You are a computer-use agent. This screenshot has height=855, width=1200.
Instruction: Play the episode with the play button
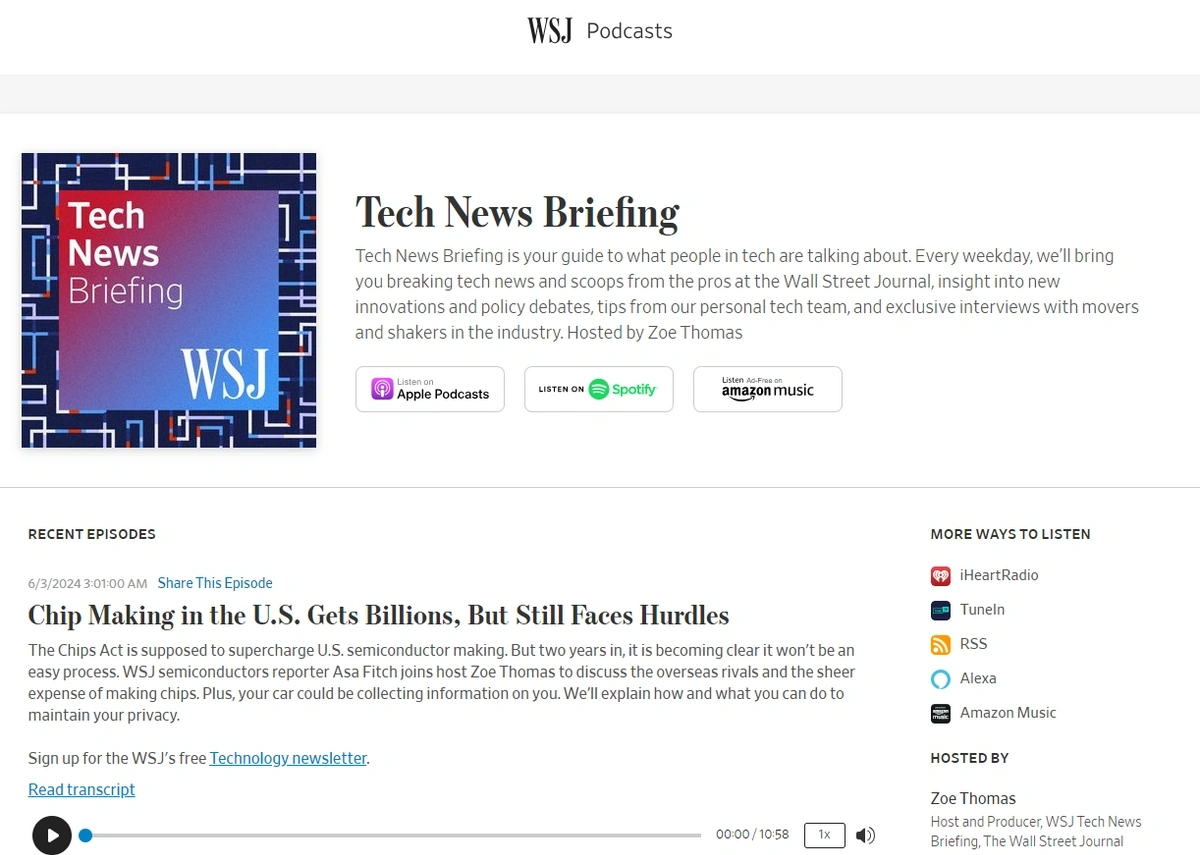click(52, 835)
